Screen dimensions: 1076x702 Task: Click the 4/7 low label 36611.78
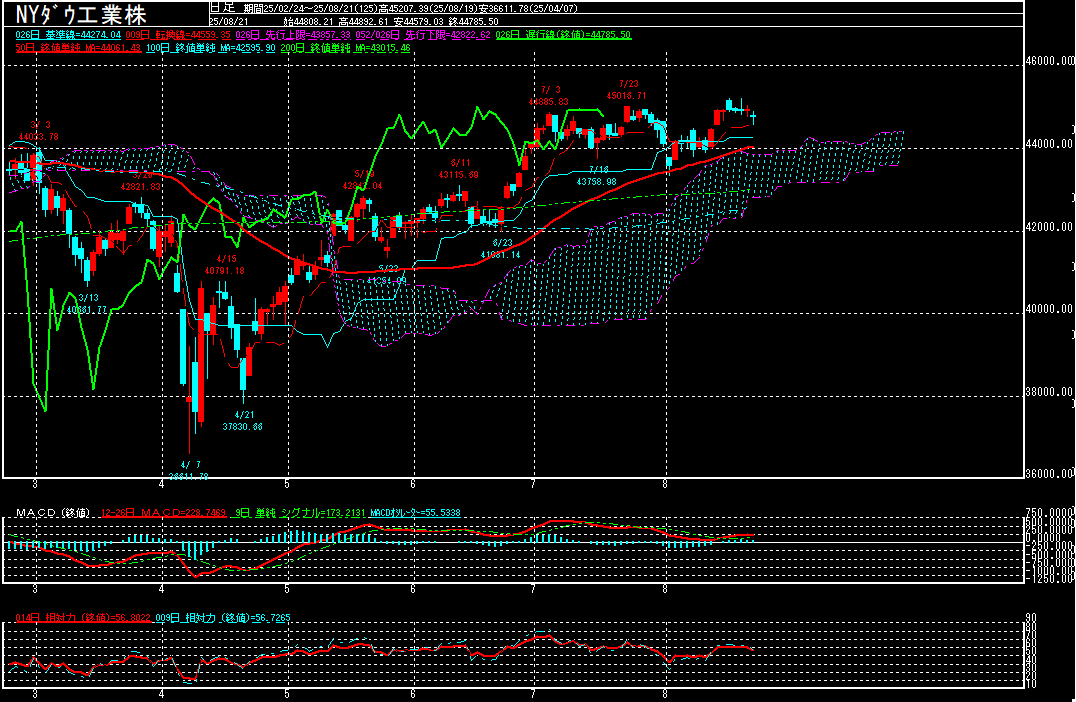pyautogui.click(x=189, y=476)
